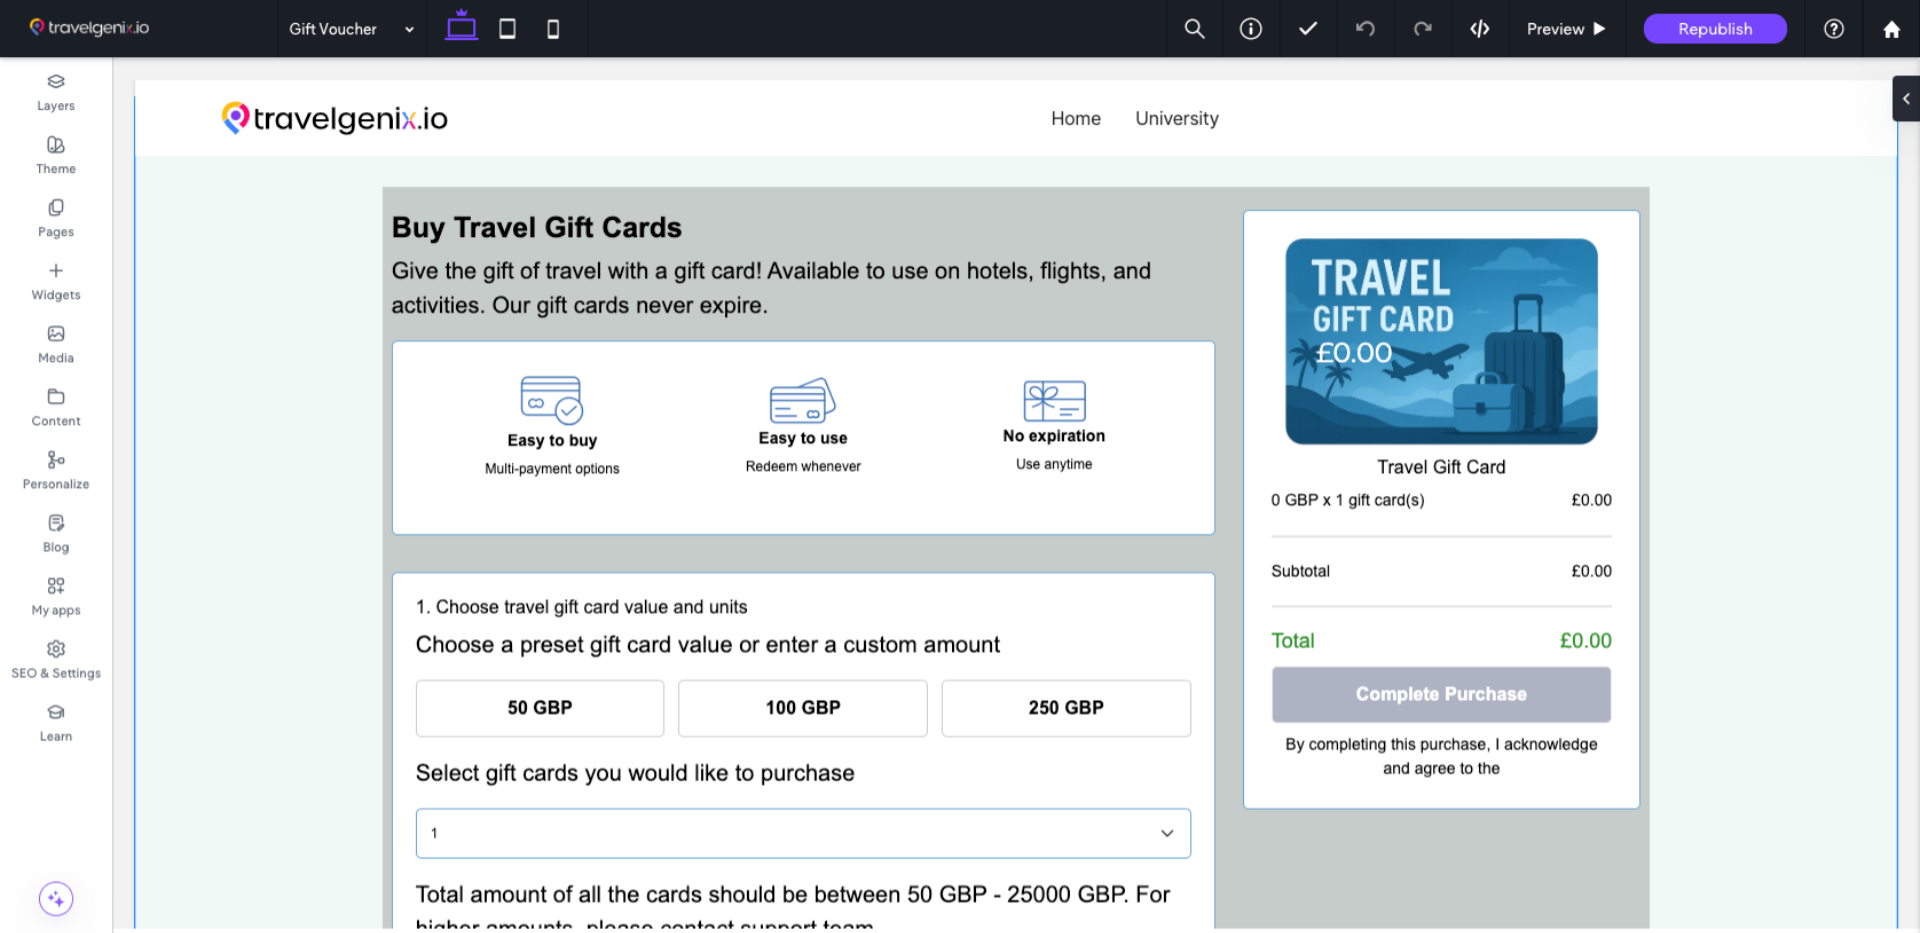The width and height of the screenshot is (1920, 933).
Task: Switch to mobile preview mode
Action: pyautogui.click(x=553, y=29)
